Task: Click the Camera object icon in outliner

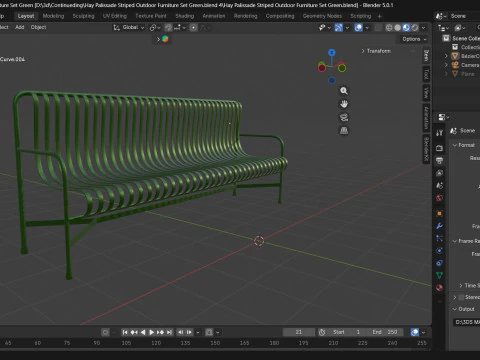Action: (455, 65)
